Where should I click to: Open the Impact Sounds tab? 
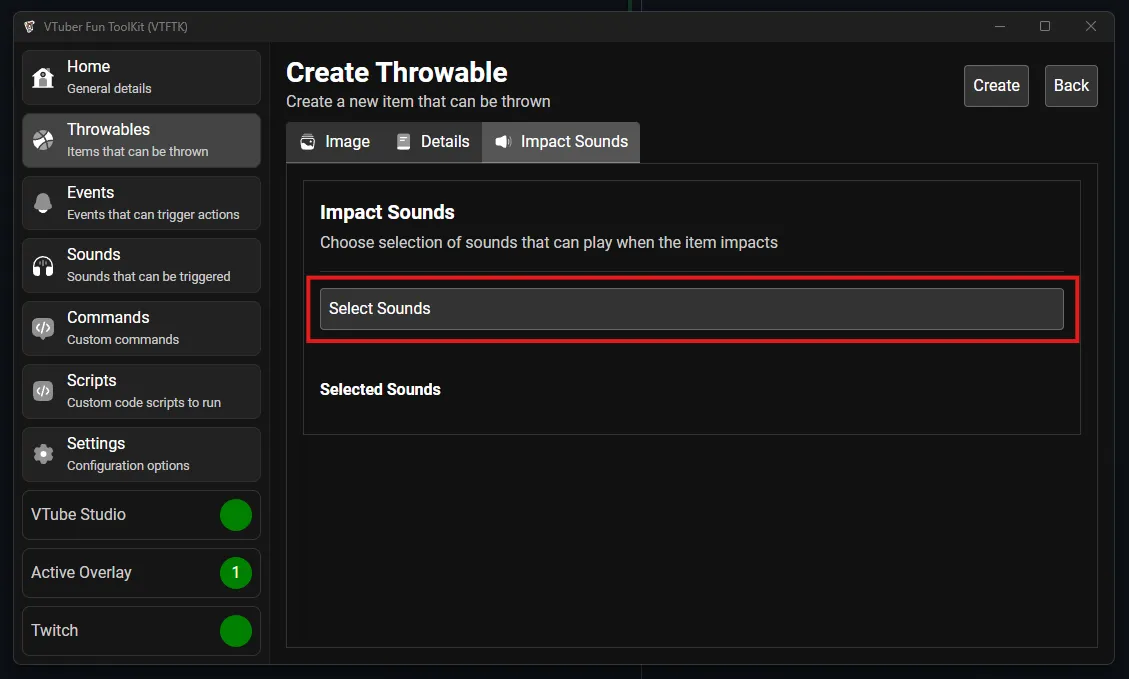[x=561, y=142]
